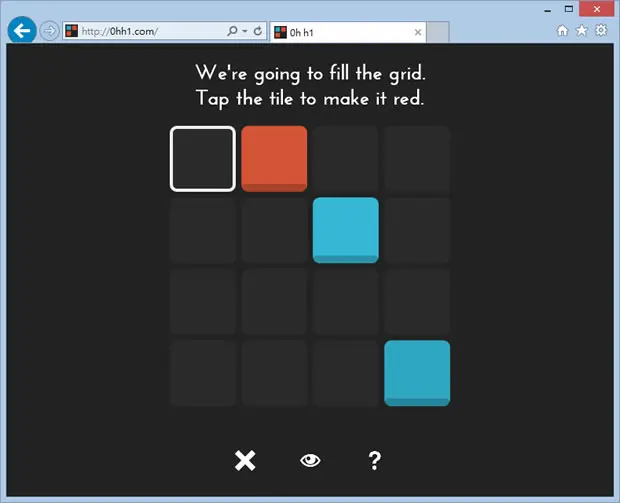This screenshot has width=620, height=503.
Task: Click the X quit icon below grid
Action: coord(245,461)
